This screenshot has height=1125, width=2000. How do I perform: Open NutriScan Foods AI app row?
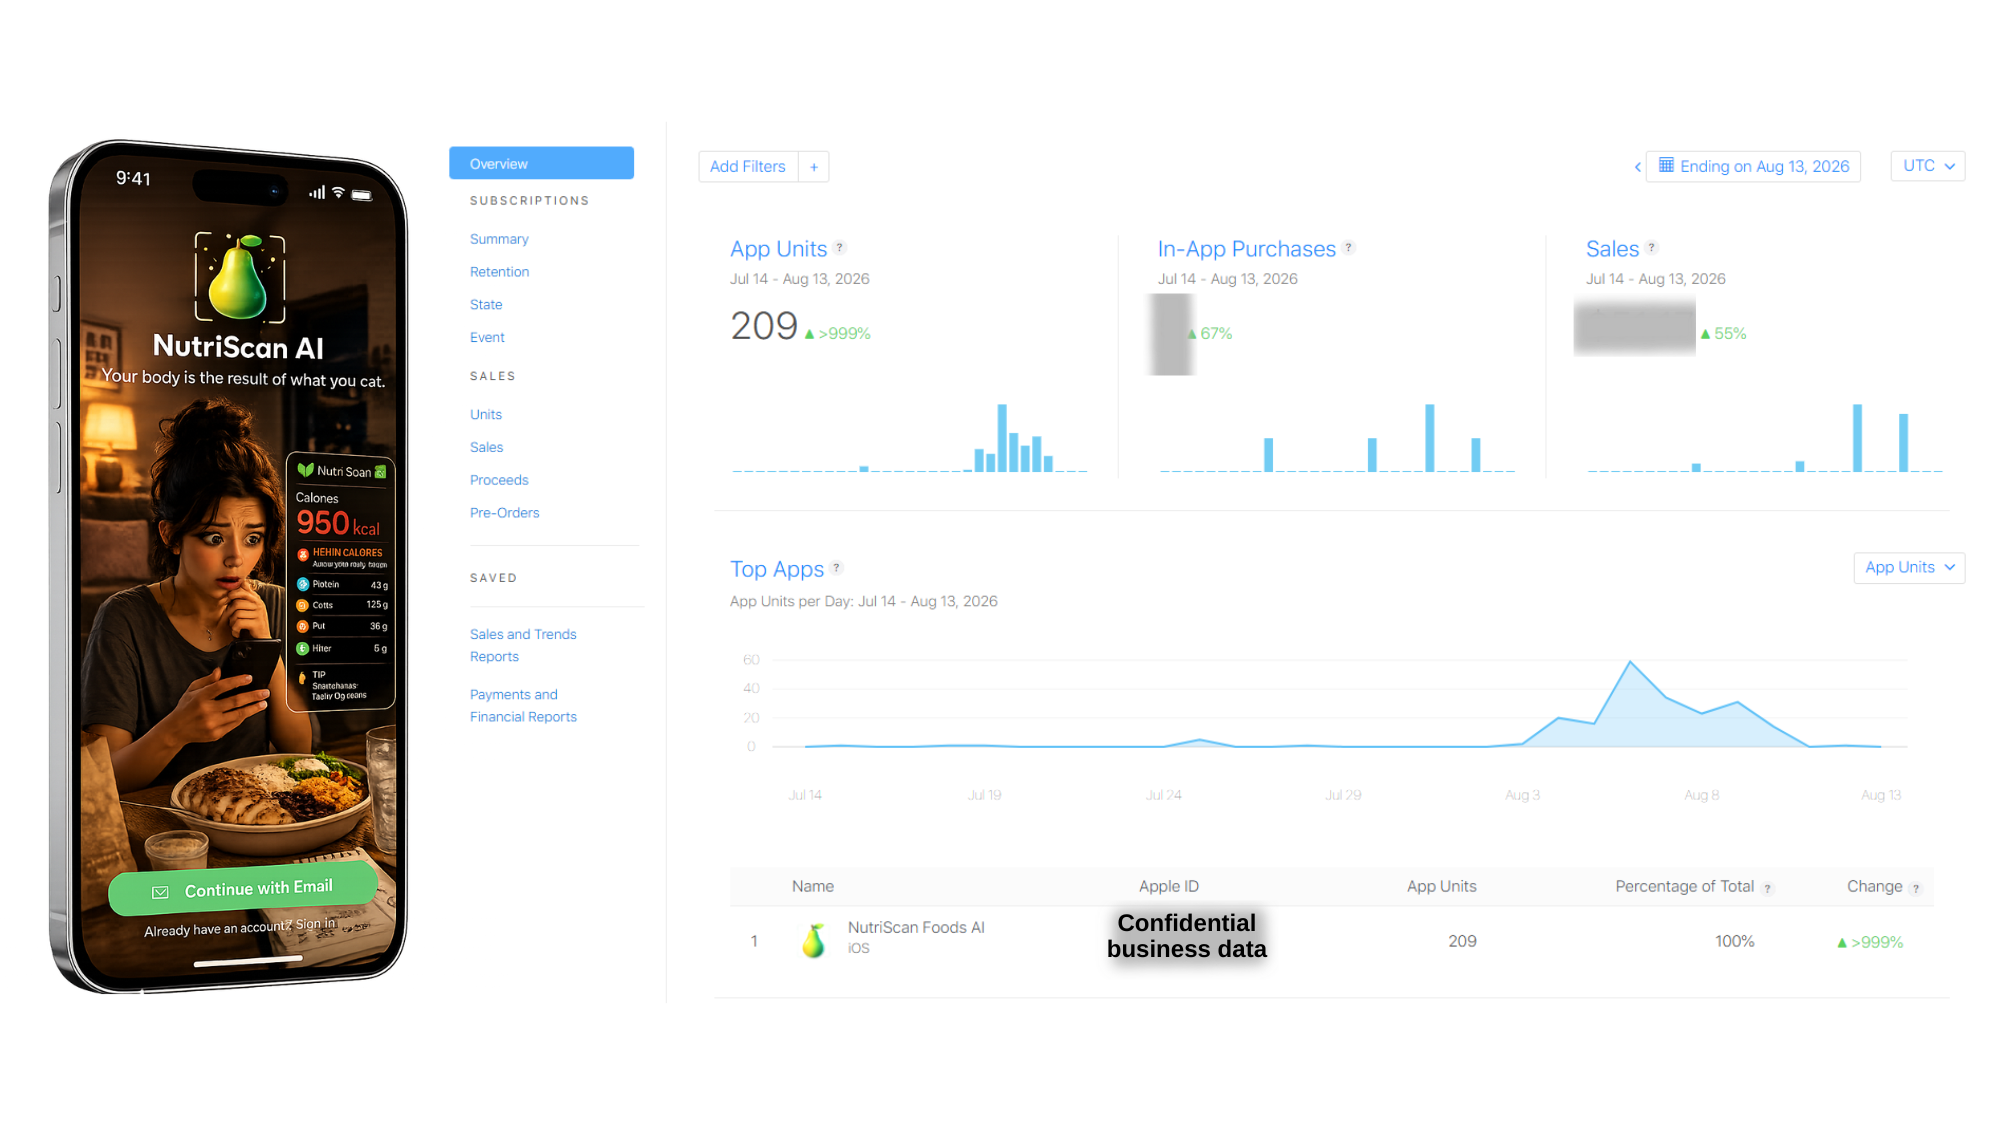click(x=1331, y=942)
